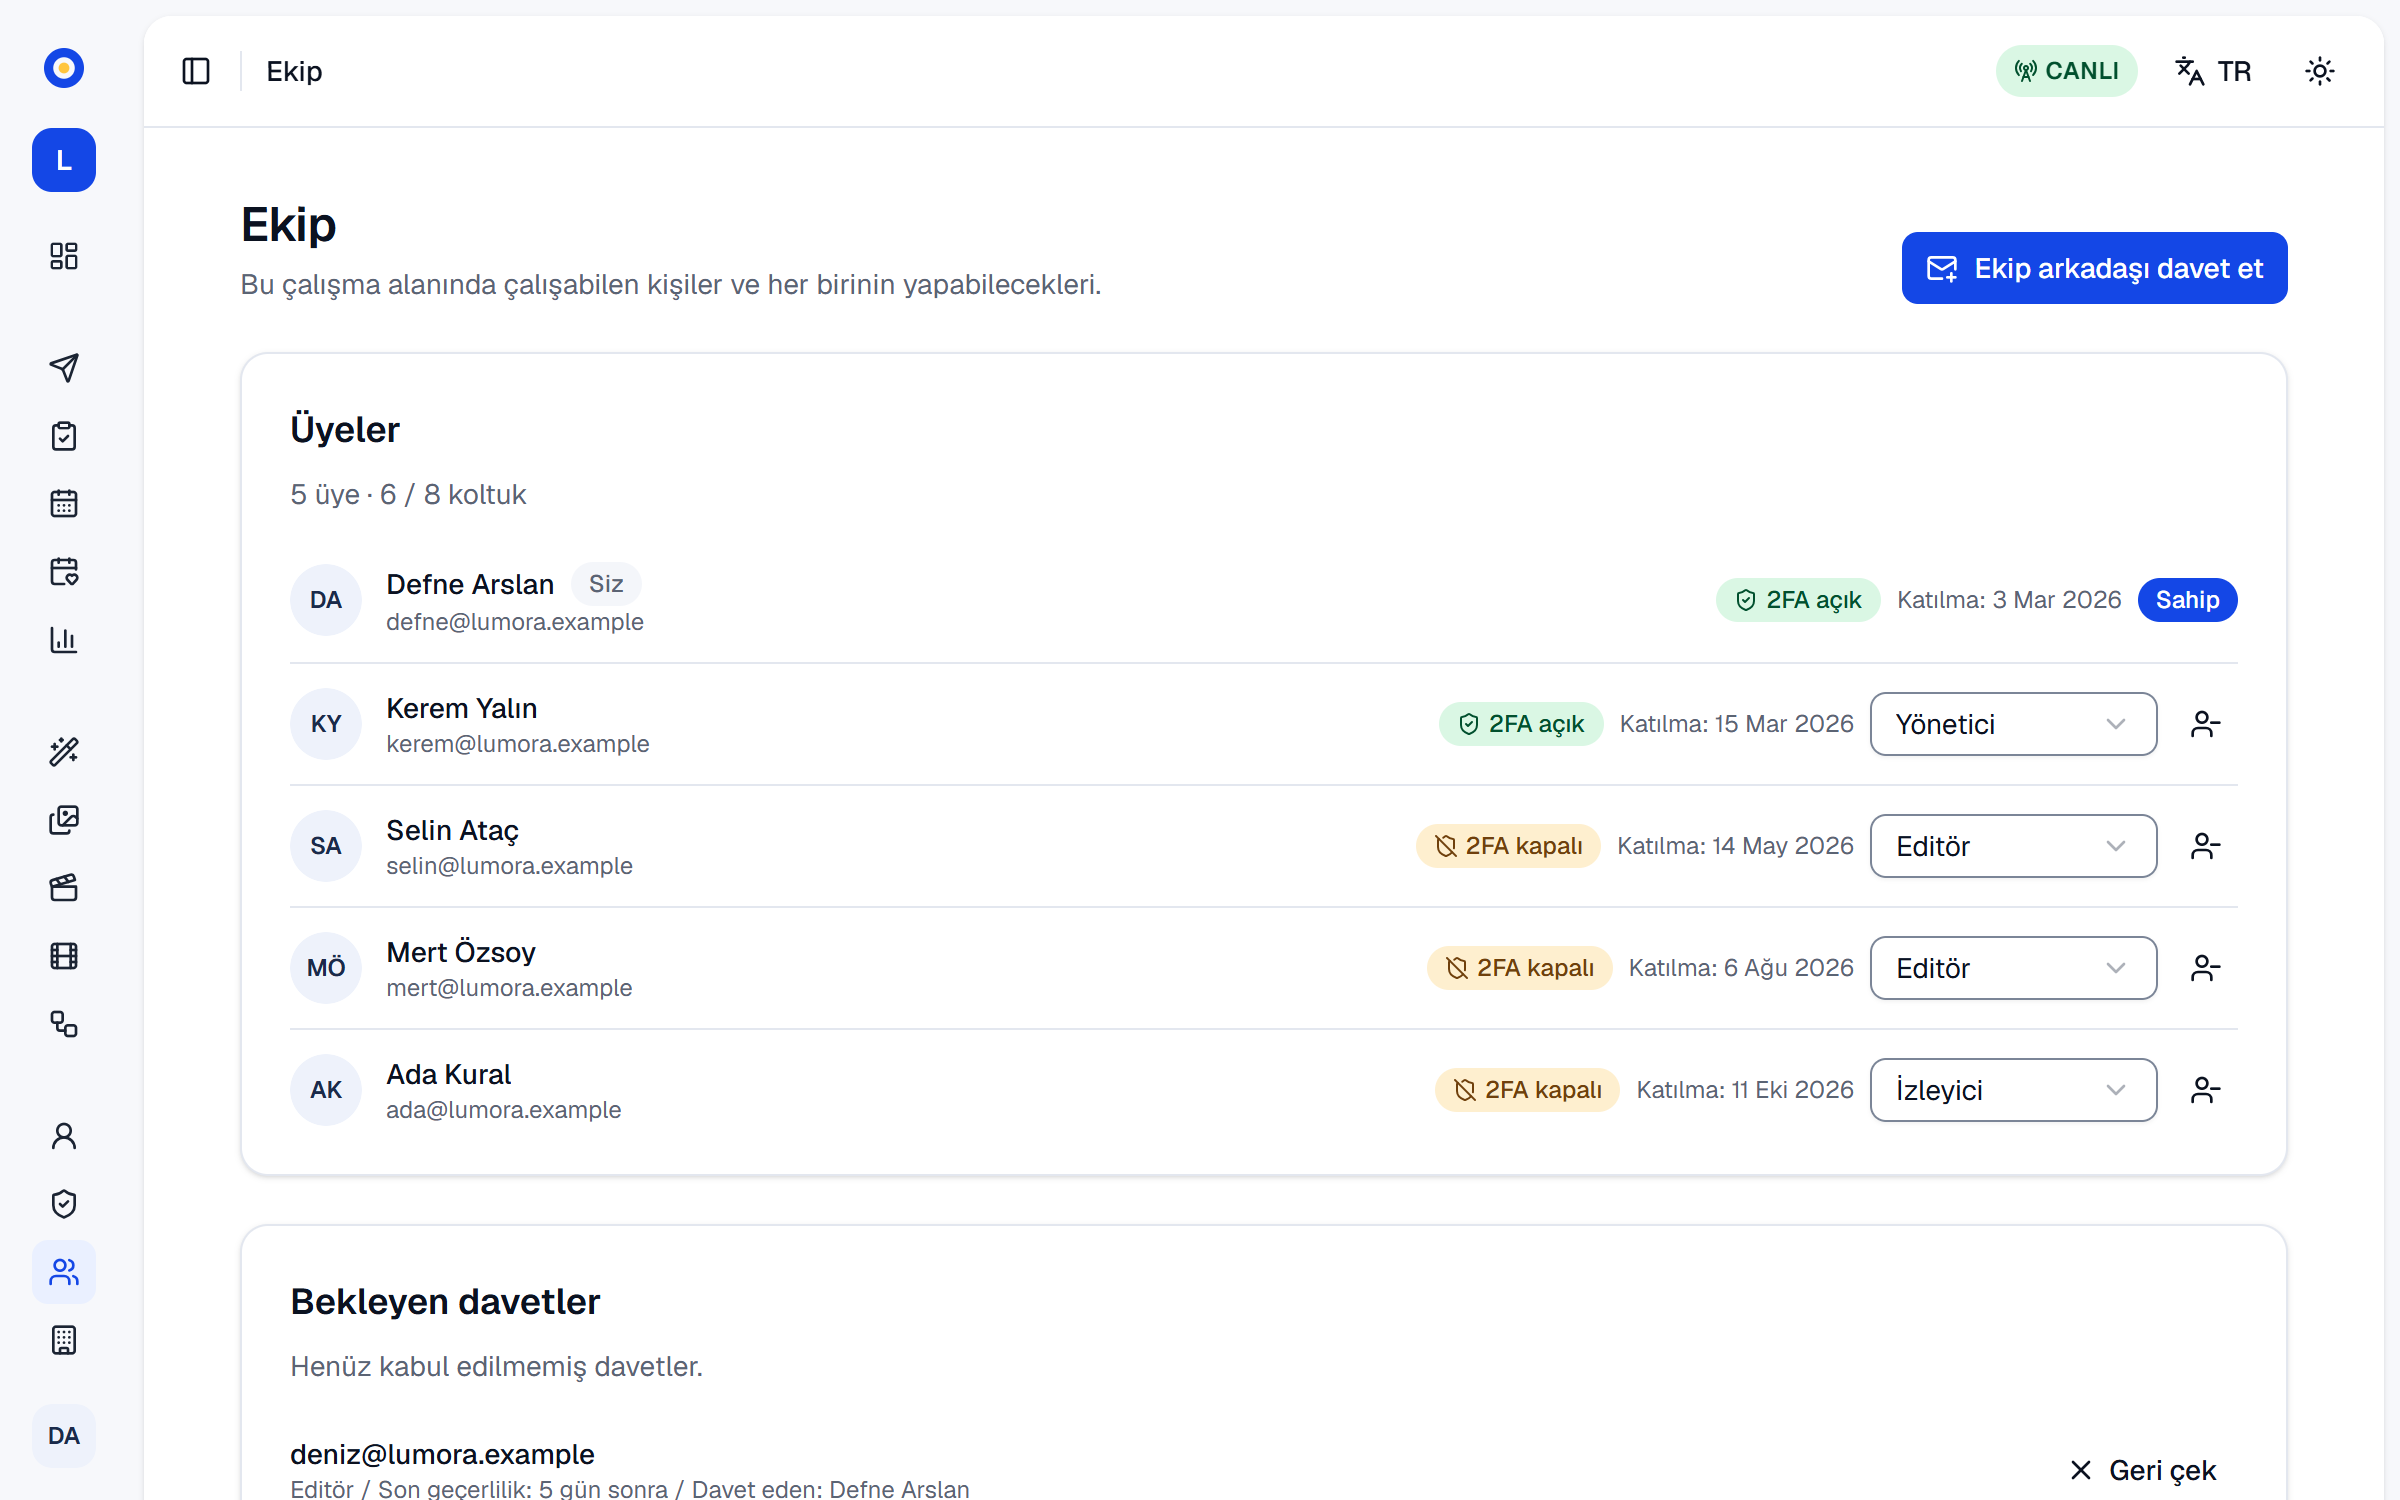Open the paper plane publish icon
Viewport: 2400px width, 1500px height.
64,368
